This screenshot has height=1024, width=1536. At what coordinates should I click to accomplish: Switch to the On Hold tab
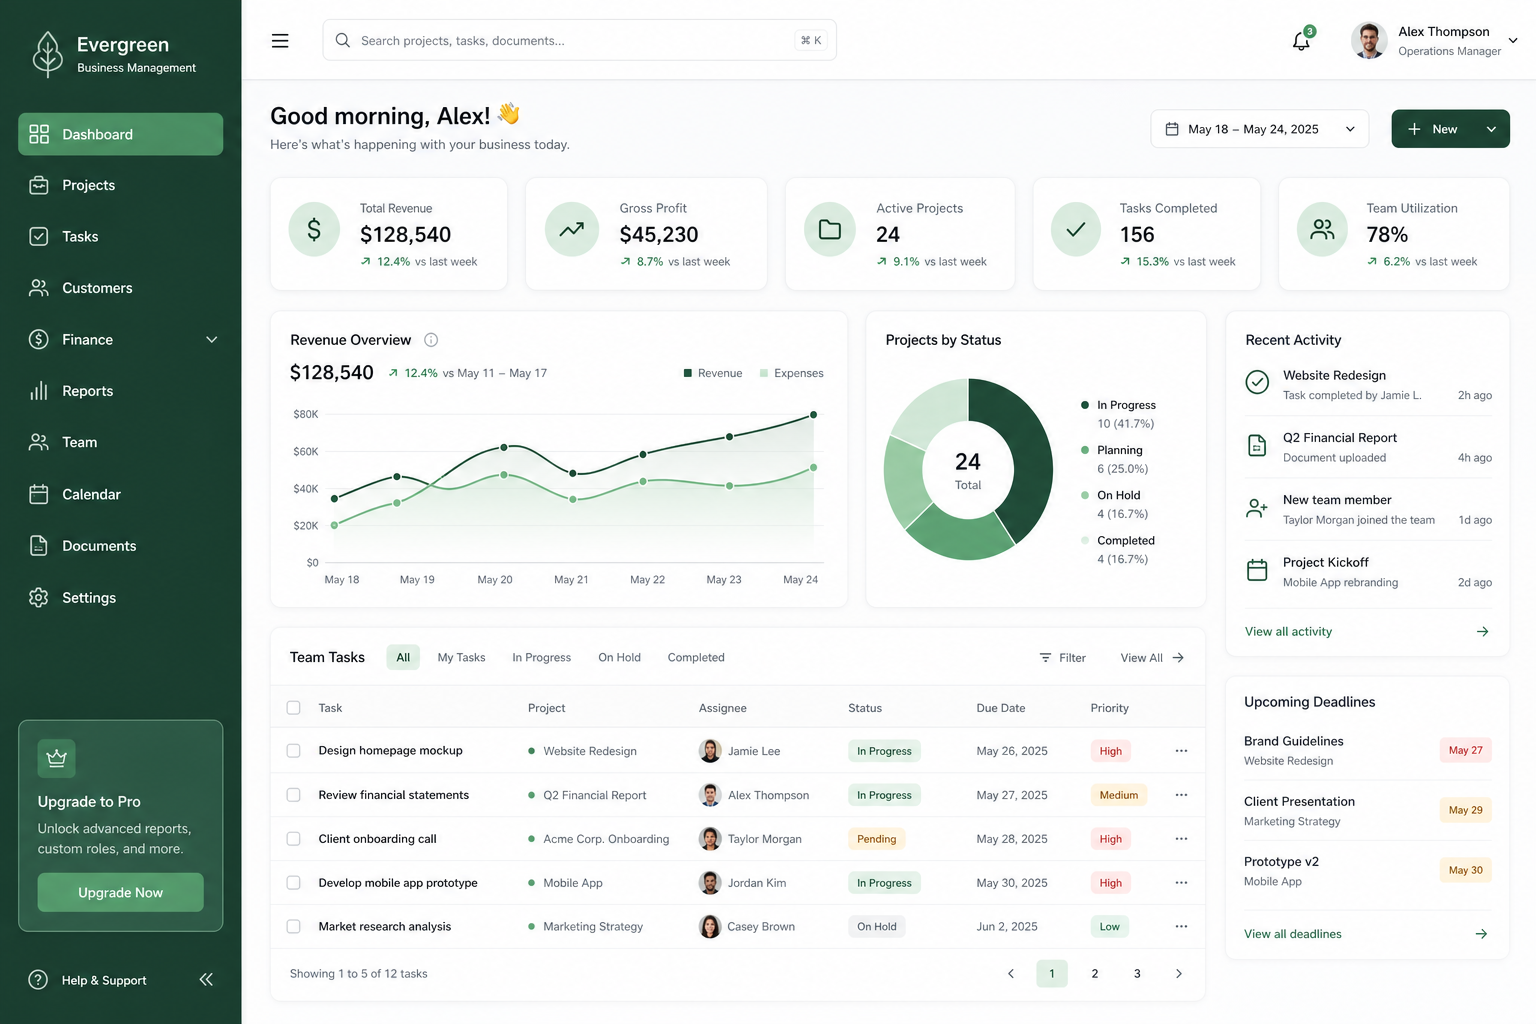[x=619, y=658]
